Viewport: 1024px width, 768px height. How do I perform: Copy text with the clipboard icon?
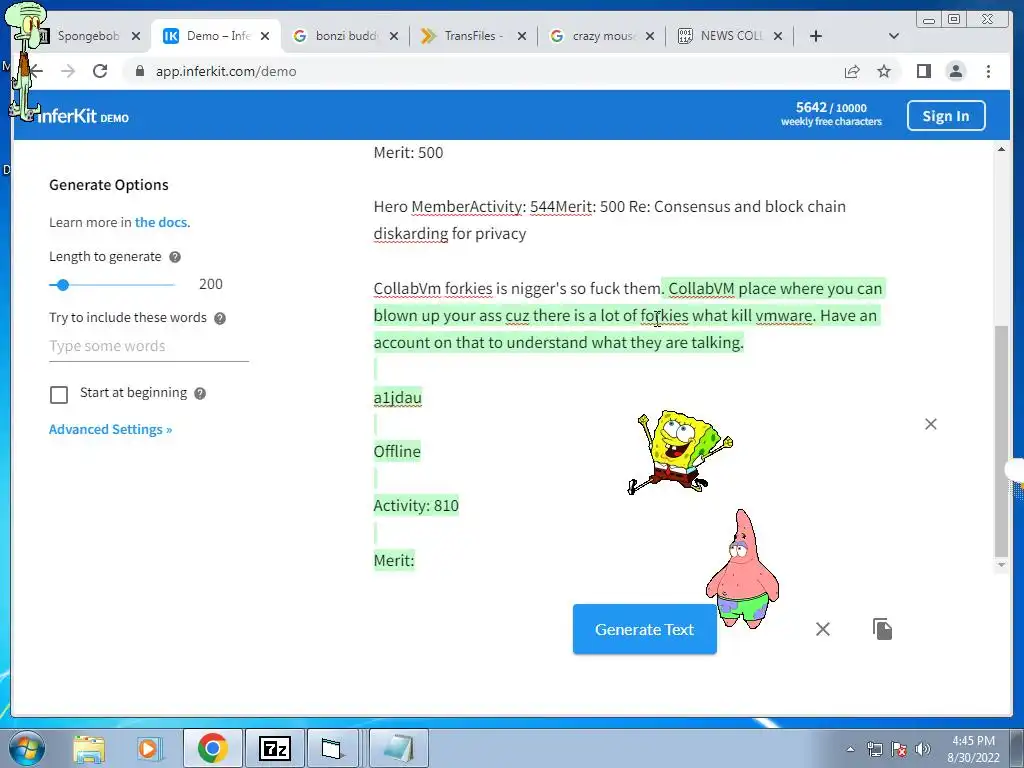[x=882, y=629]
